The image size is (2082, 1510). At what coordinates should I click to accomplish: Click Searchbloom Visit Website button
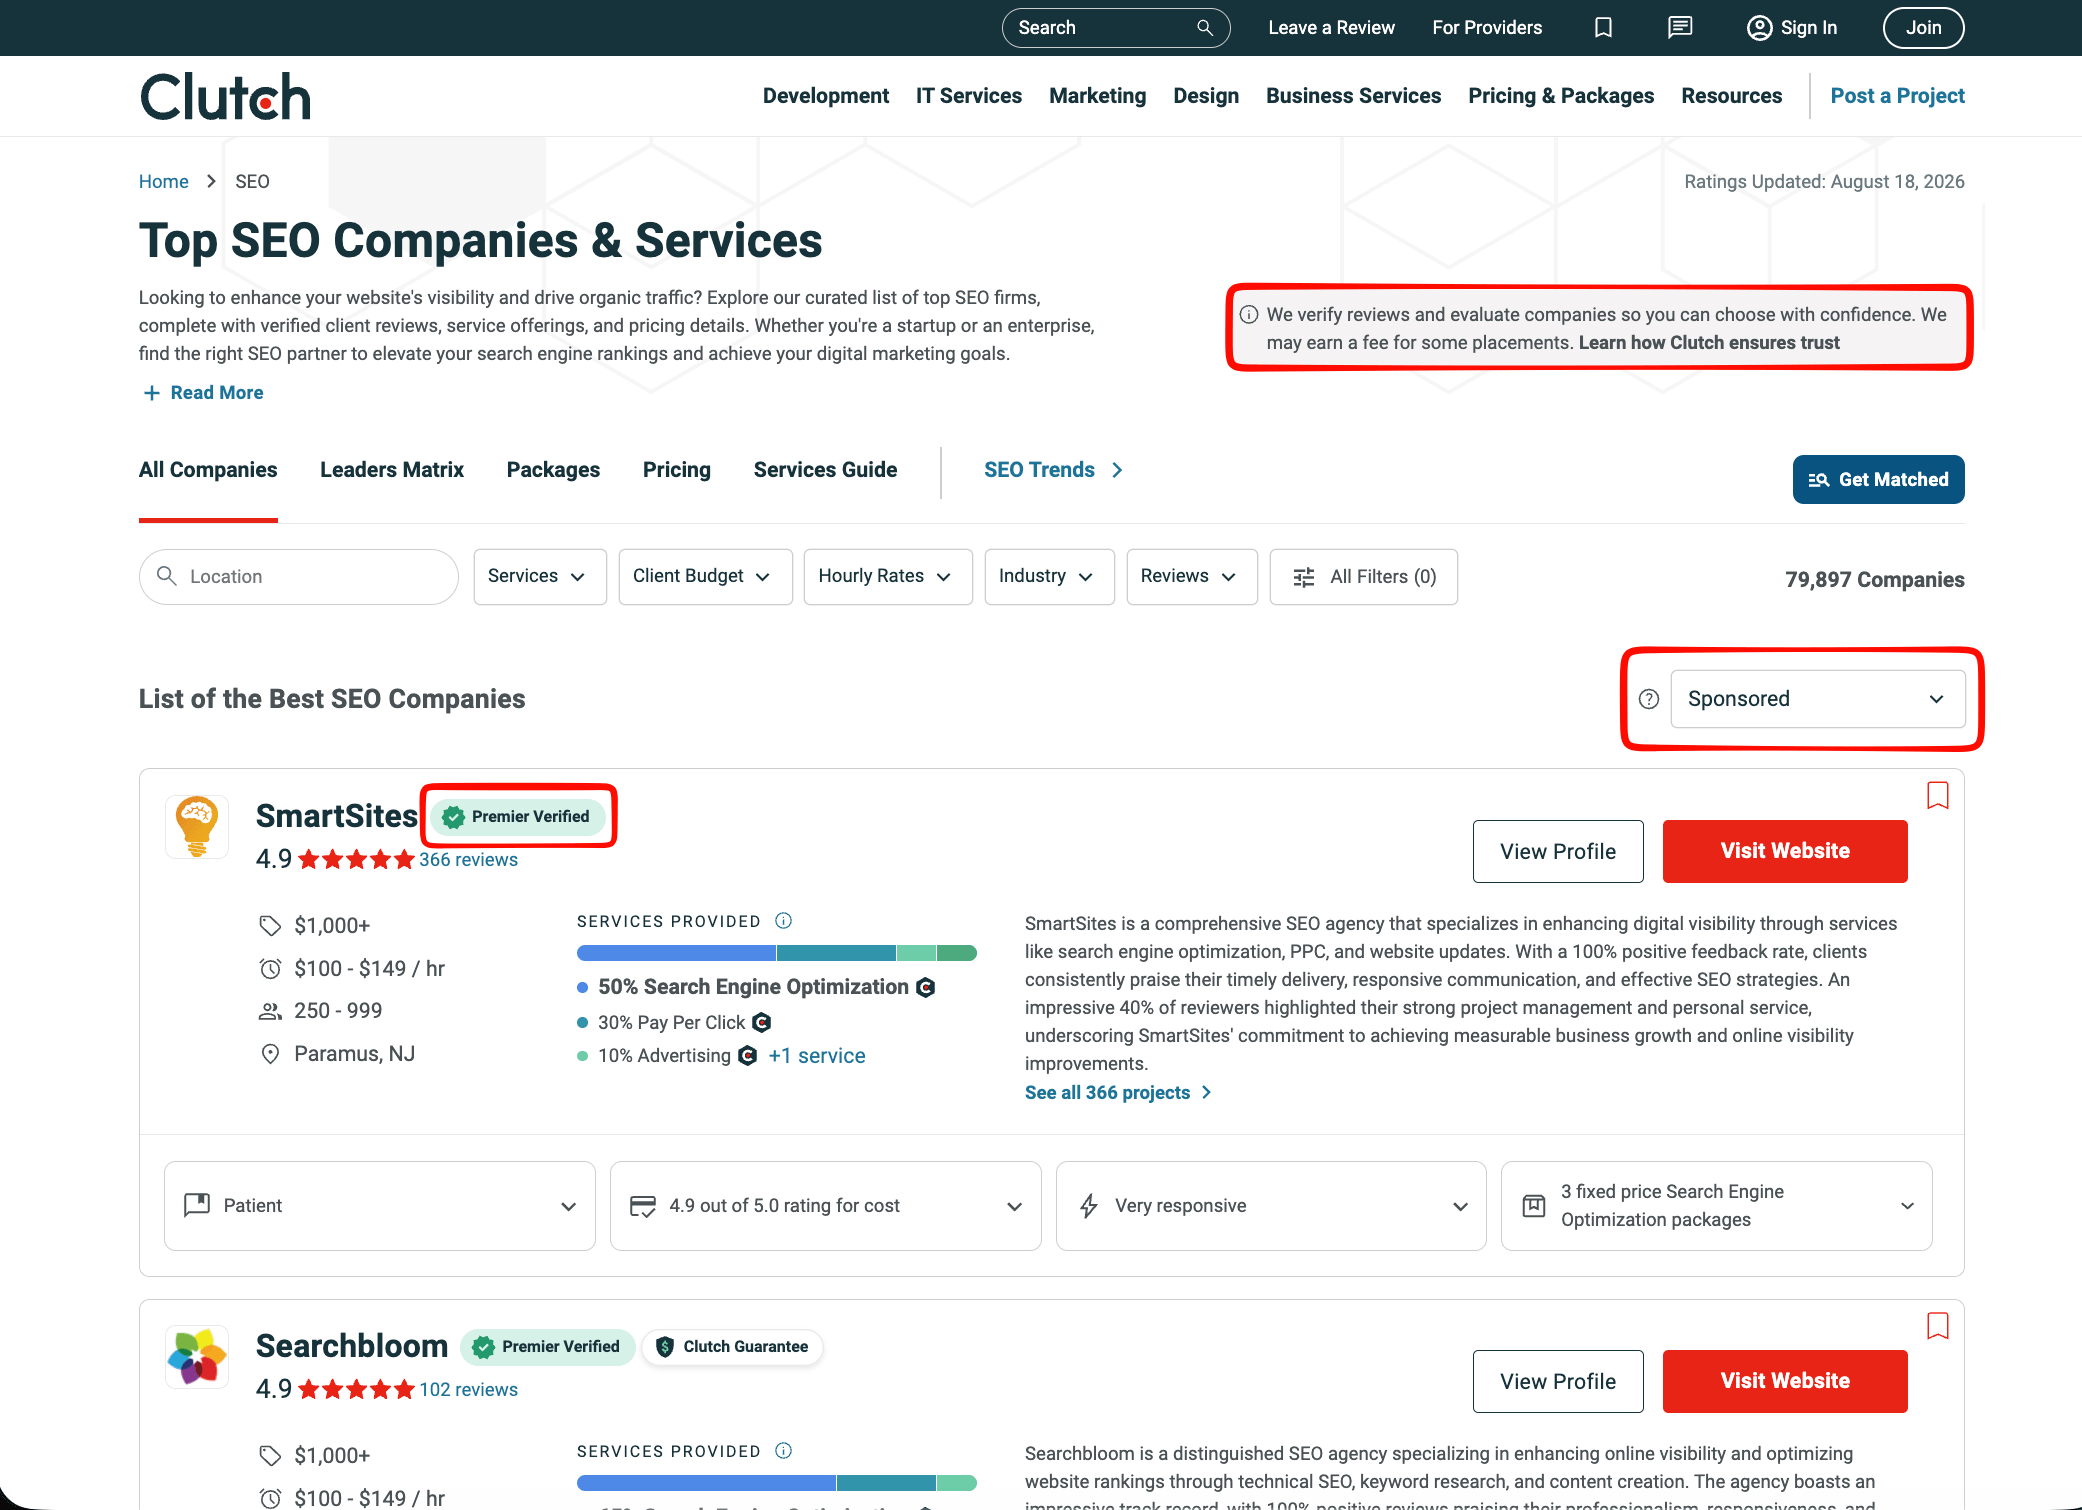coord(1785,1381)
